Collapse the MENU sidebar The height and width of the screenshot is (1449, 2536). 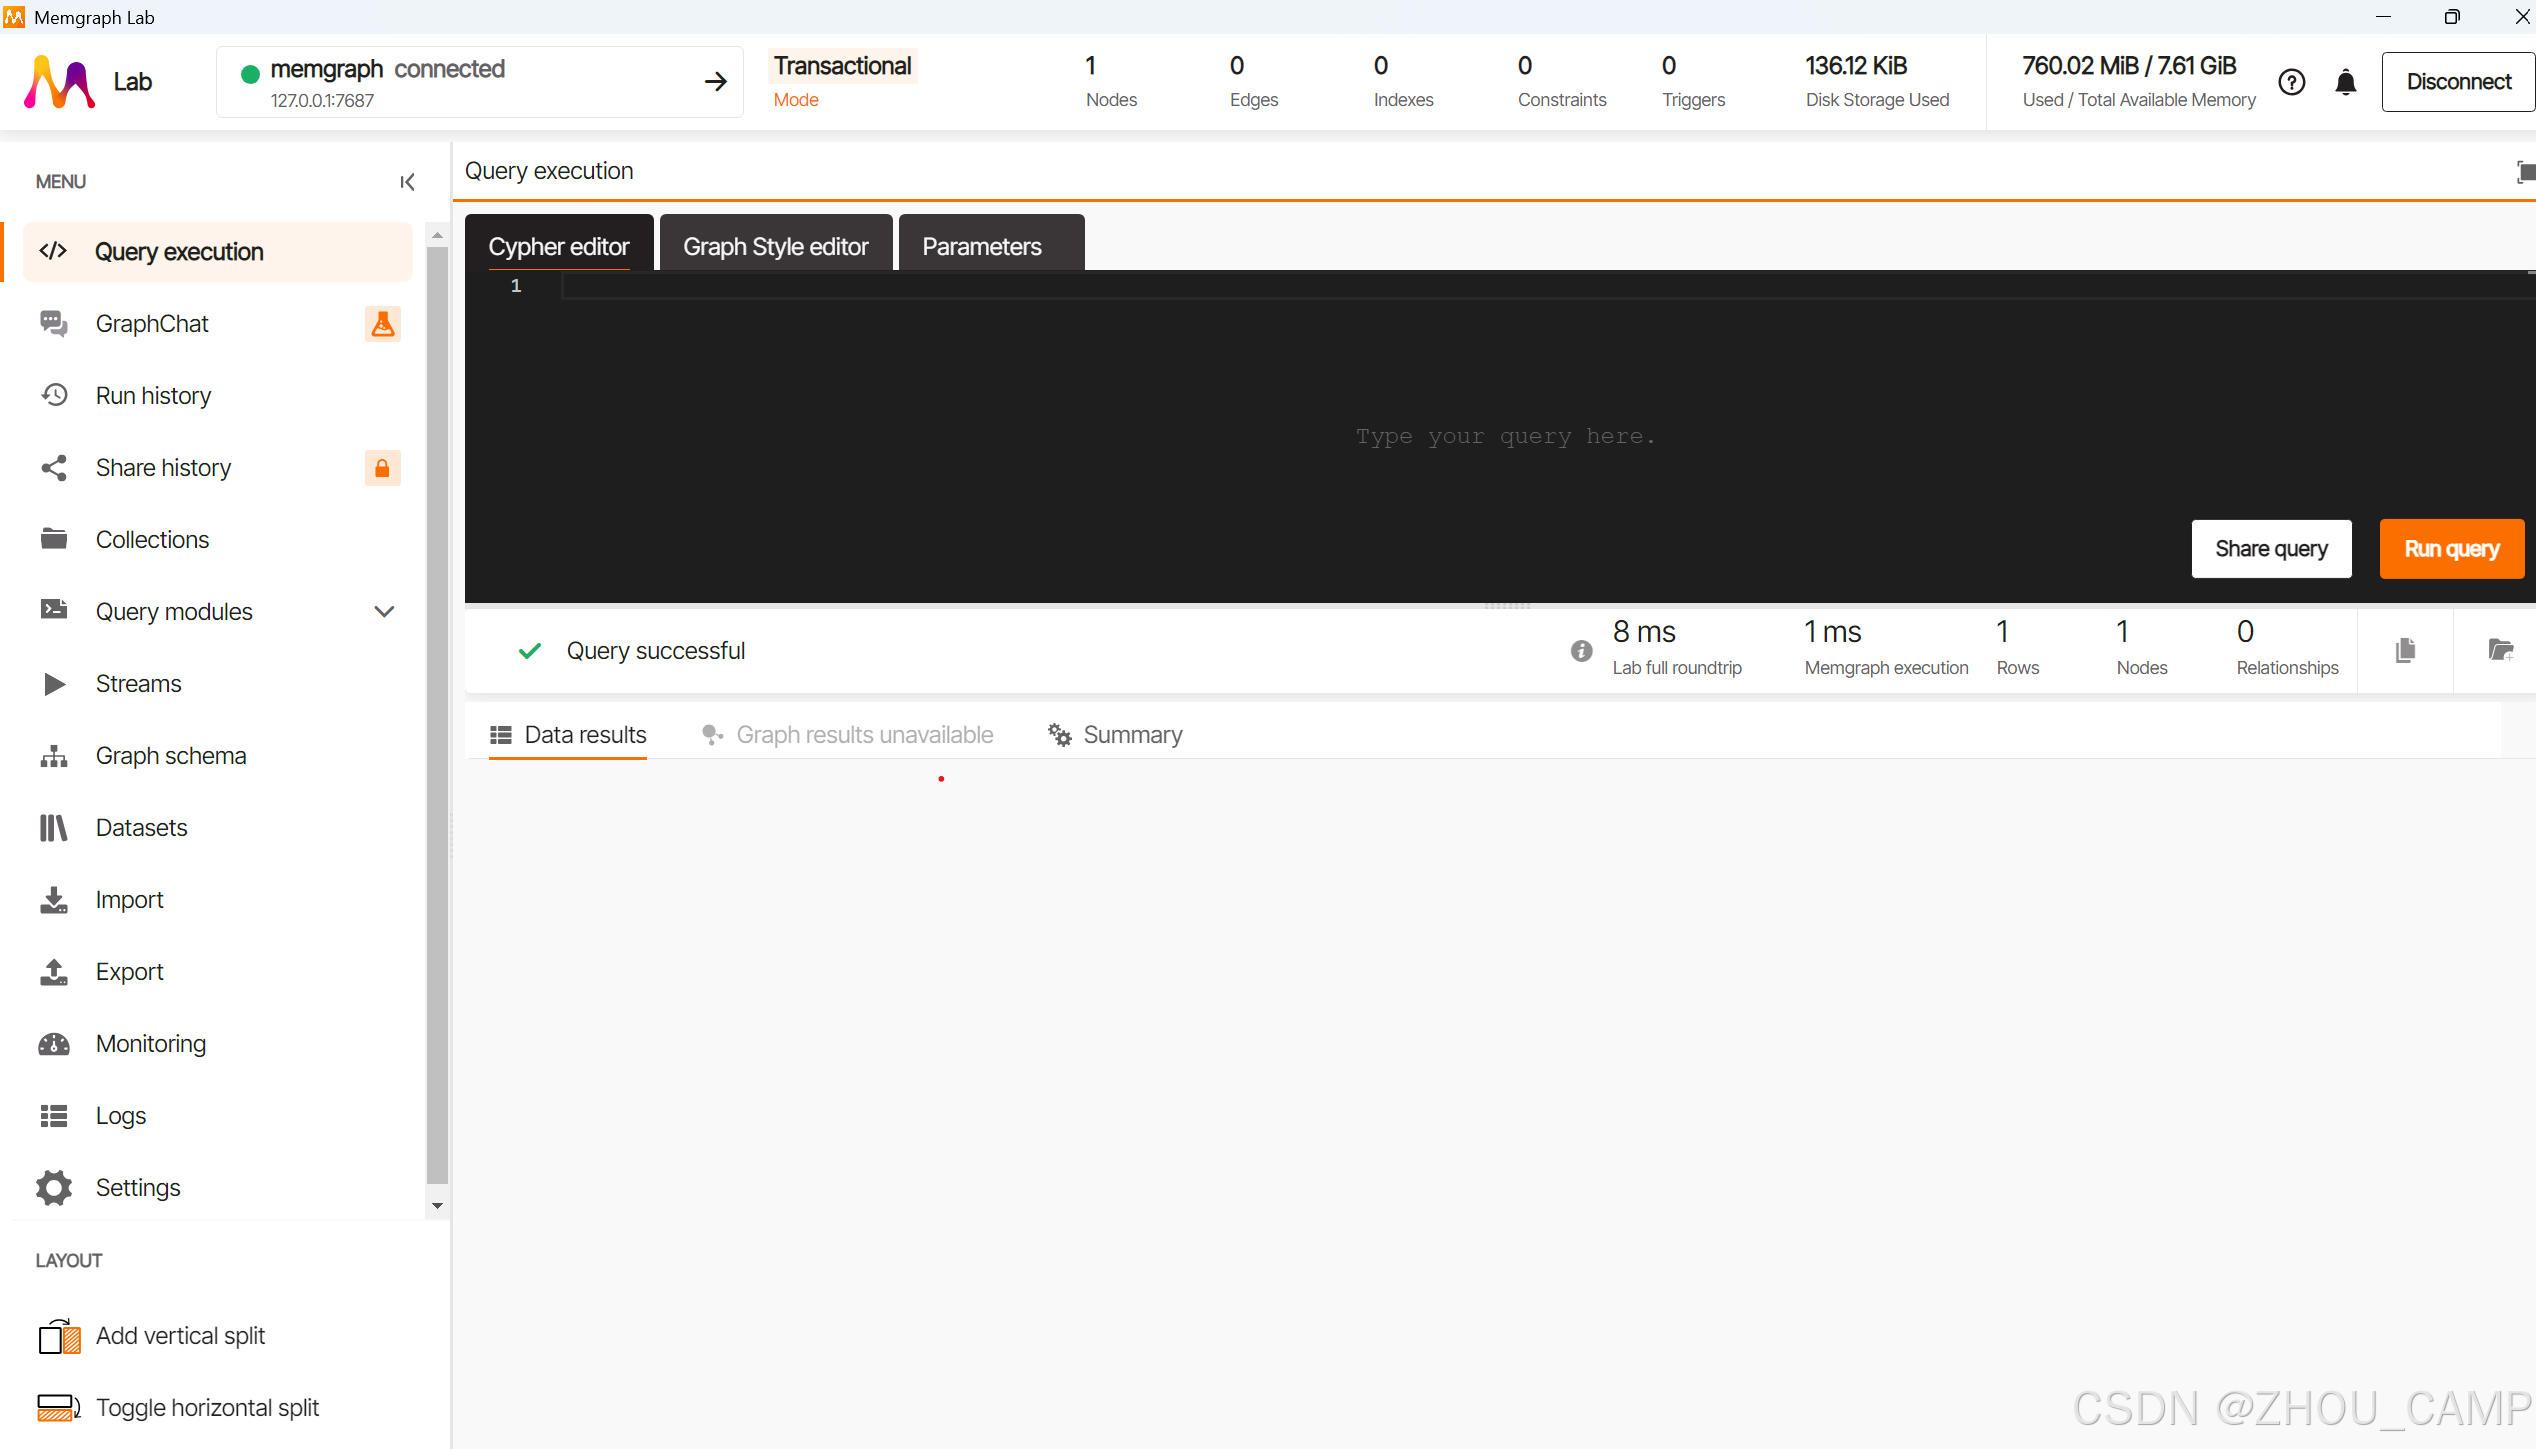[407, 182]
